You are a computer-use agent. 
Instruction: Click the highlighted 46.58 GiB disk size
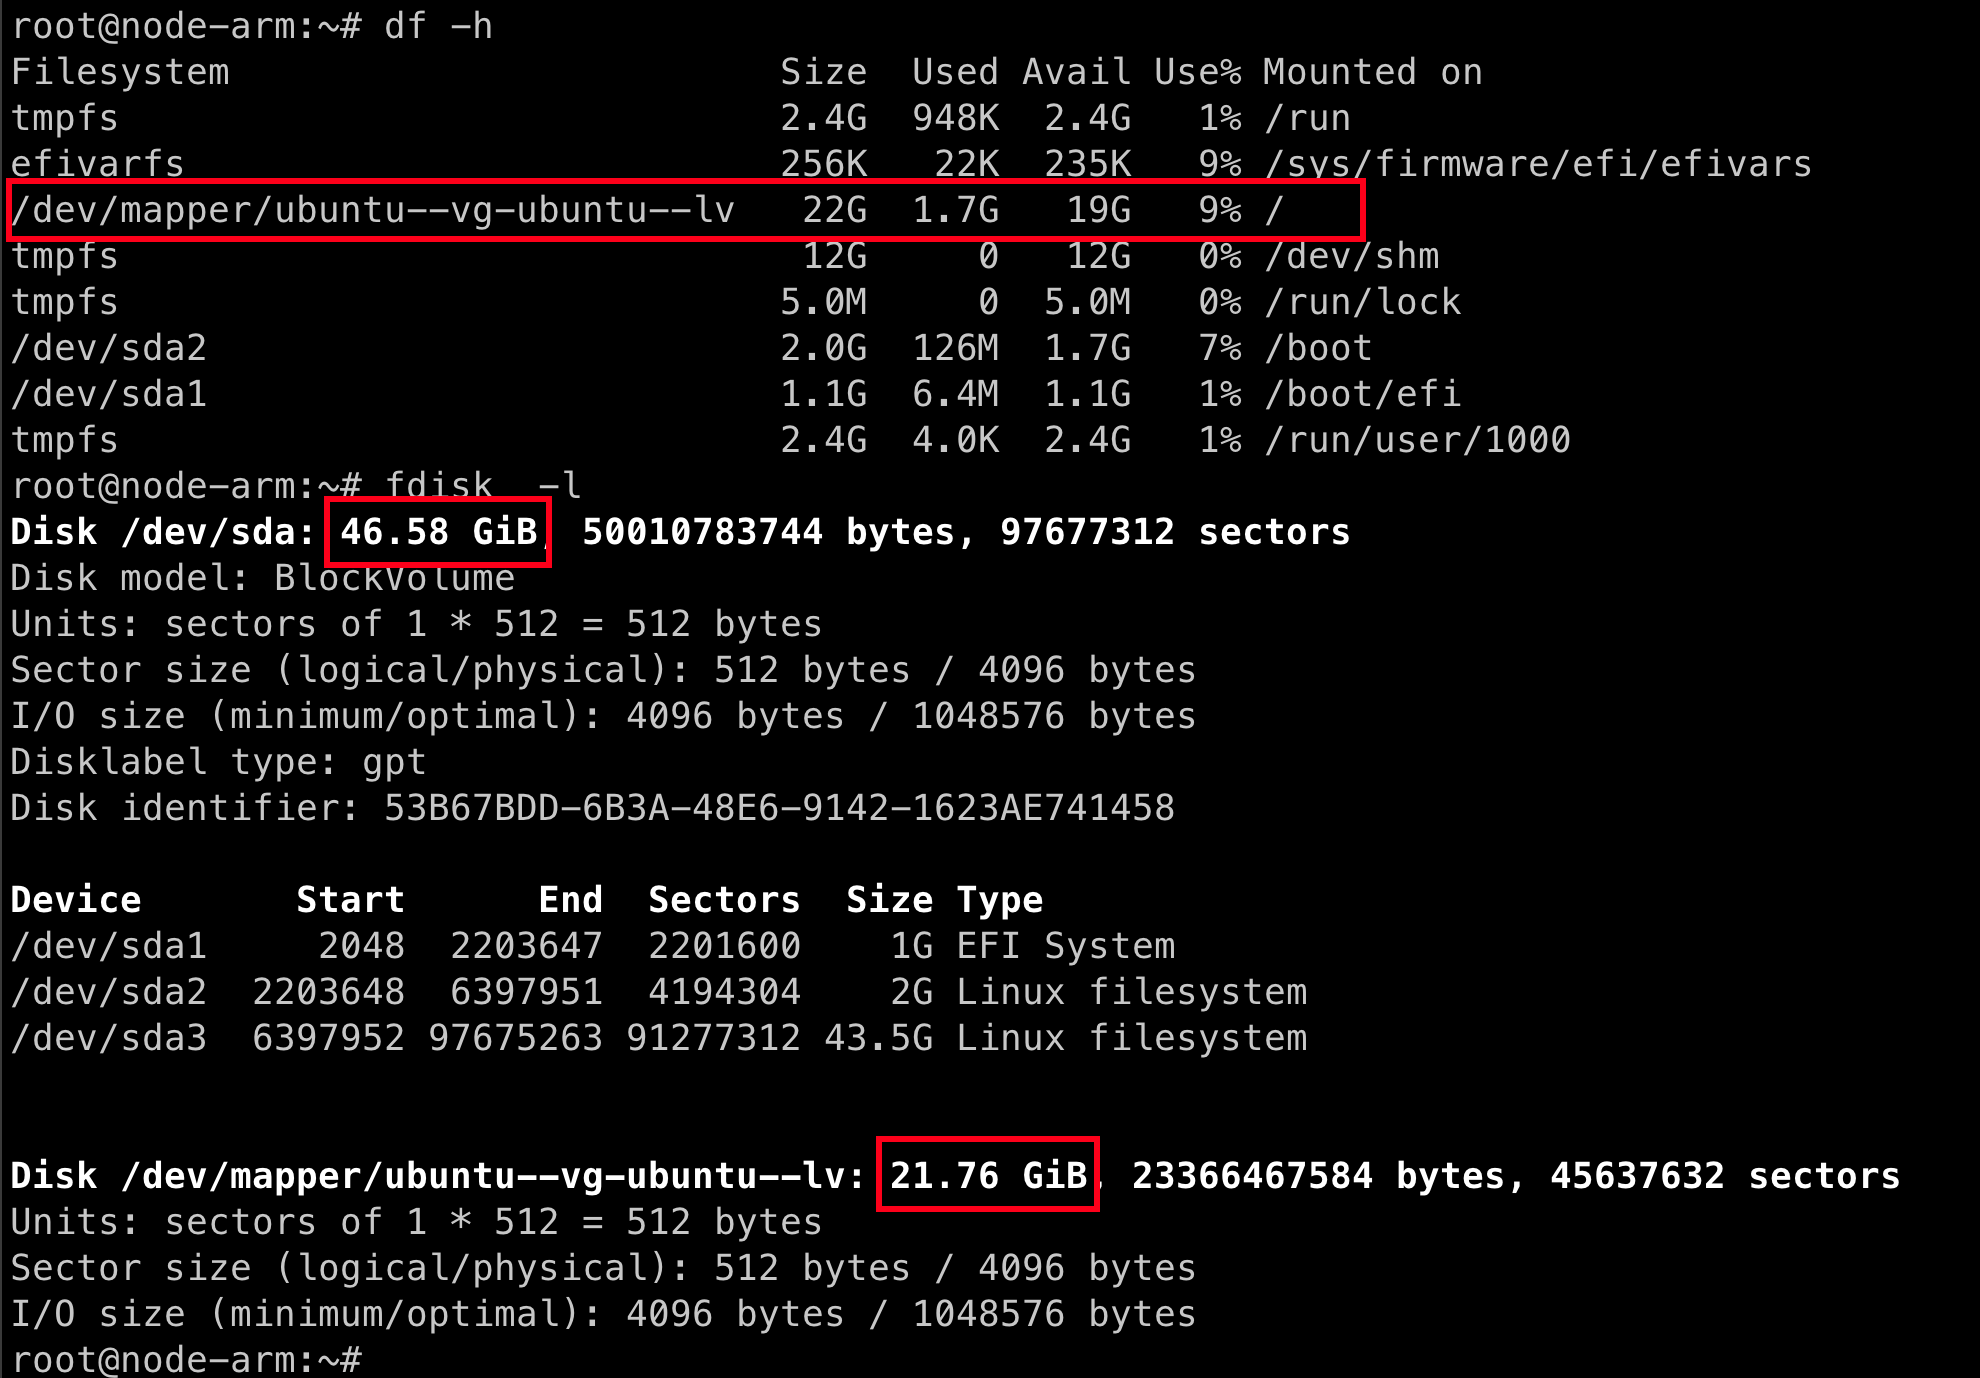pyautogui.click(x=438, y=532)
